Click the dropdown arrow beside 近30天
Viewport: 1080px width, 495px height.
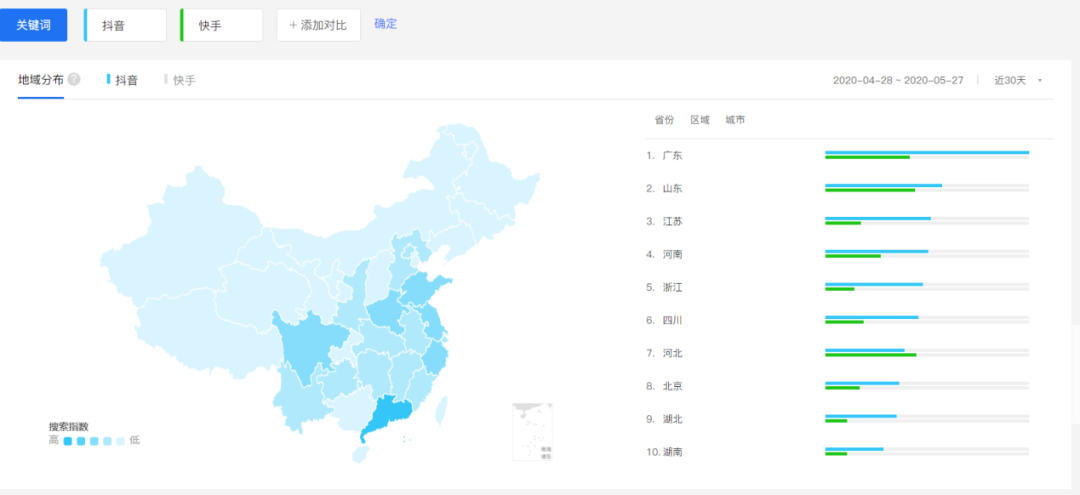click(x=1039, y=81)
